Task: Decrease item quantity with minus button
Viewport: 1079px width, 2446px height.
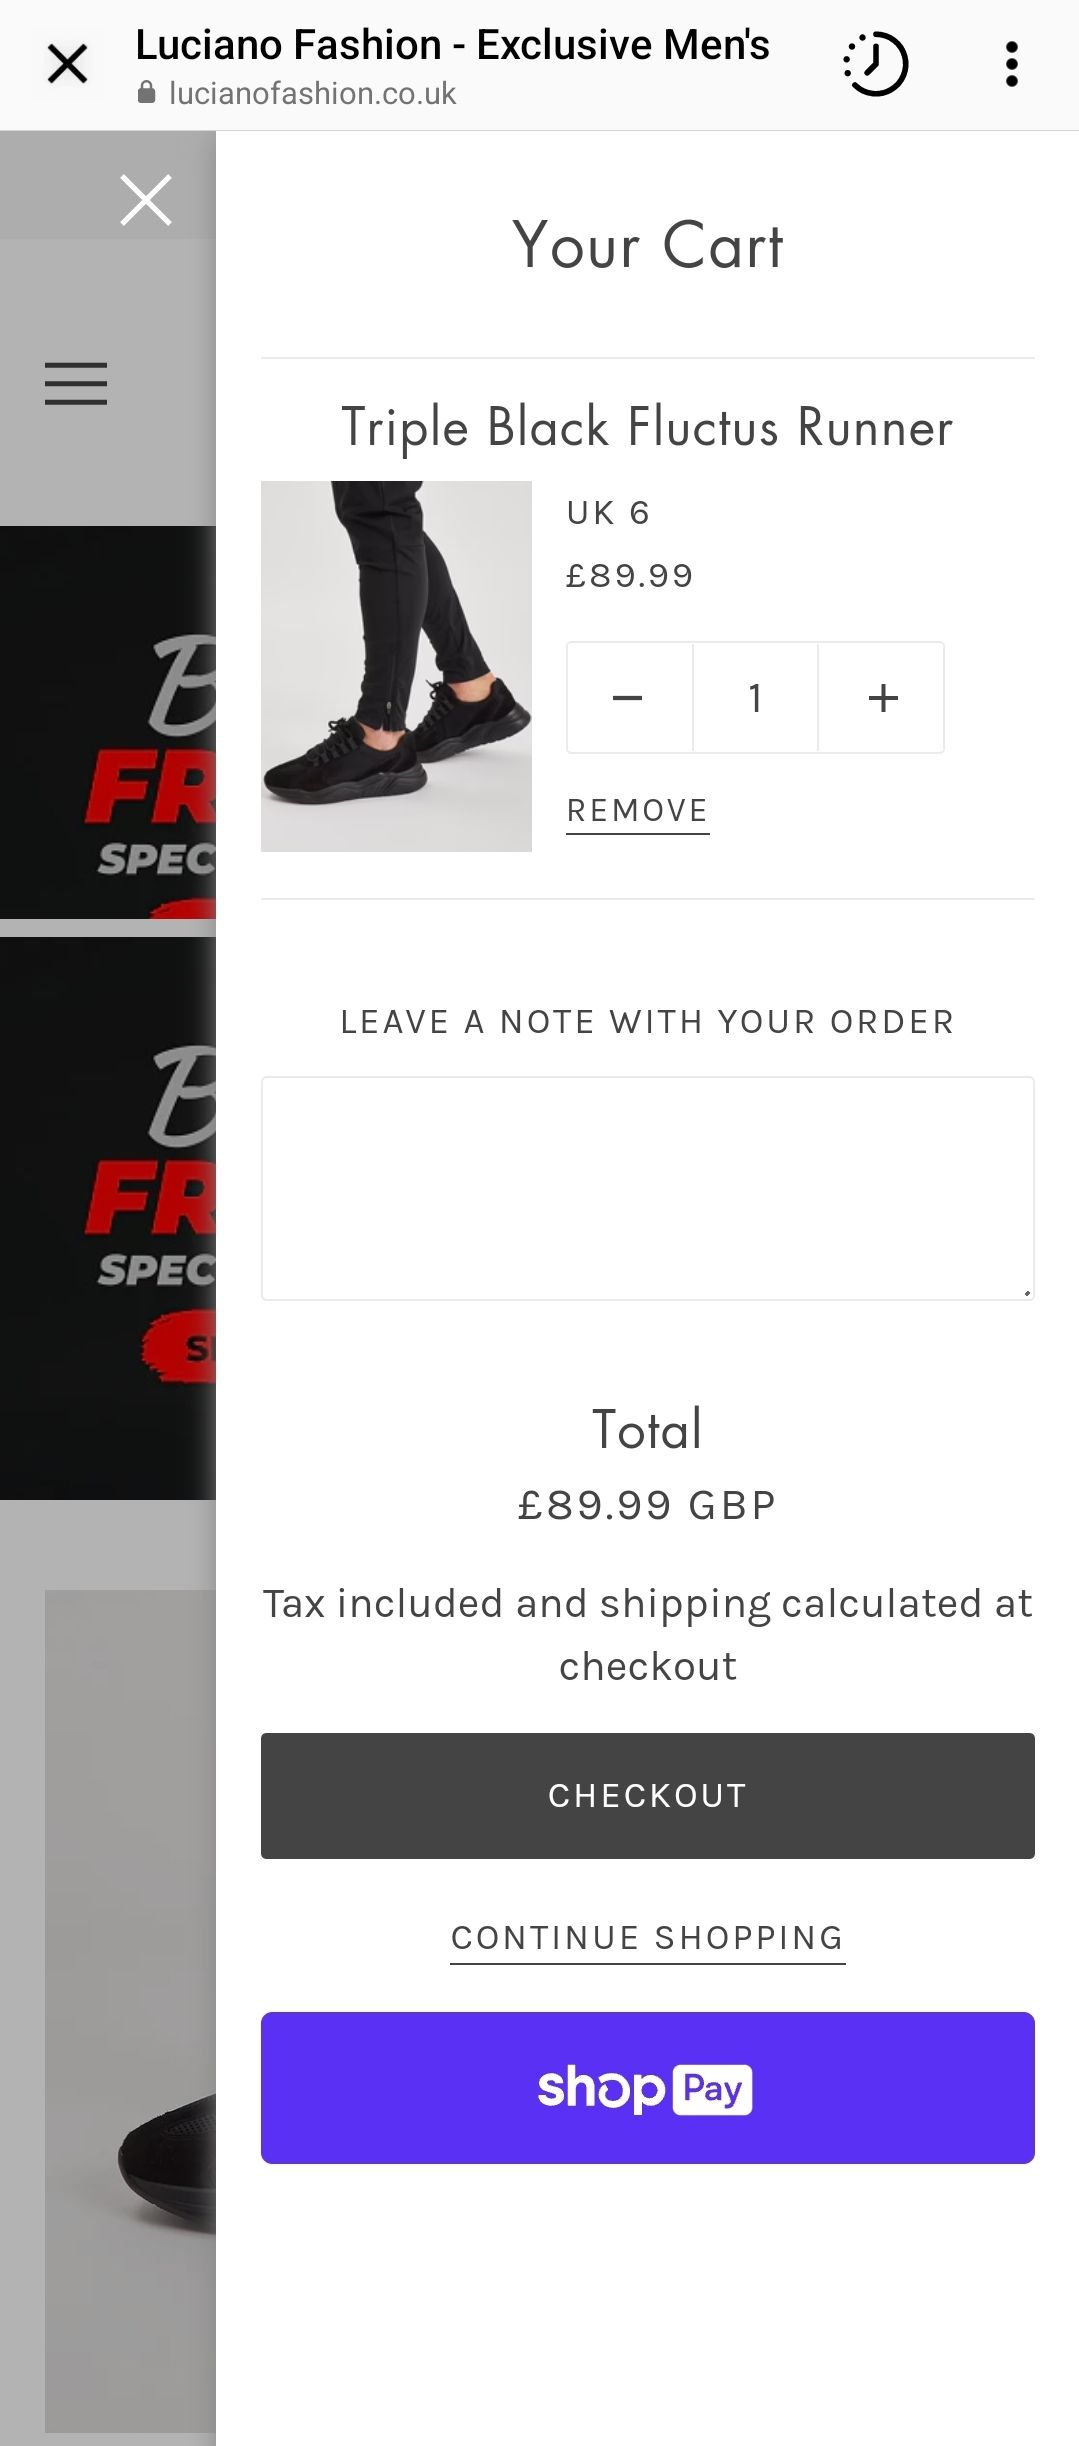Action: coord(628,698)
